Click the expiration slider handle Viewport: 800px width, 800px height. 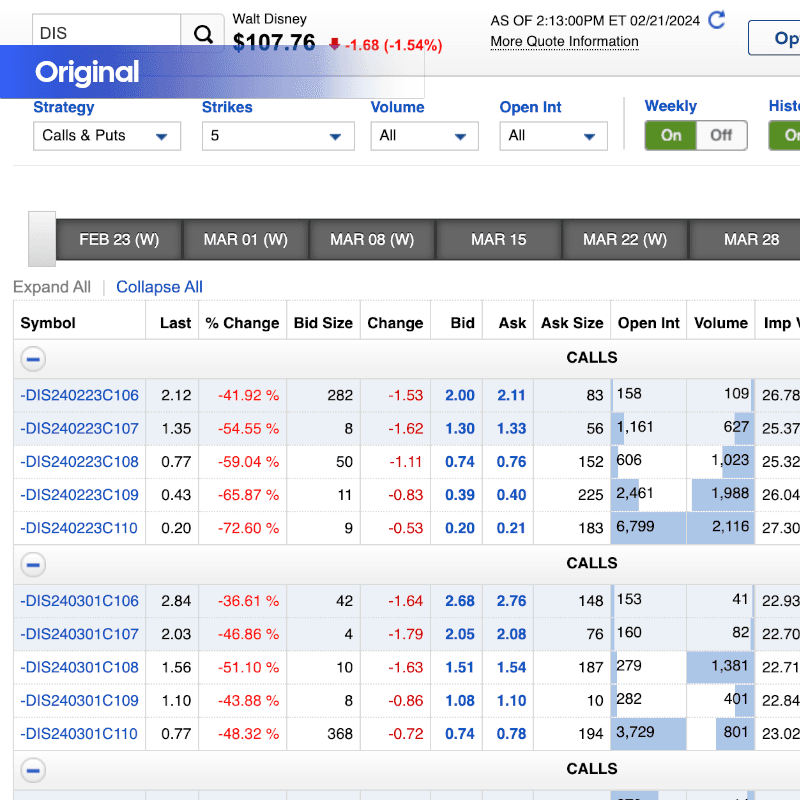pos(42,239)
